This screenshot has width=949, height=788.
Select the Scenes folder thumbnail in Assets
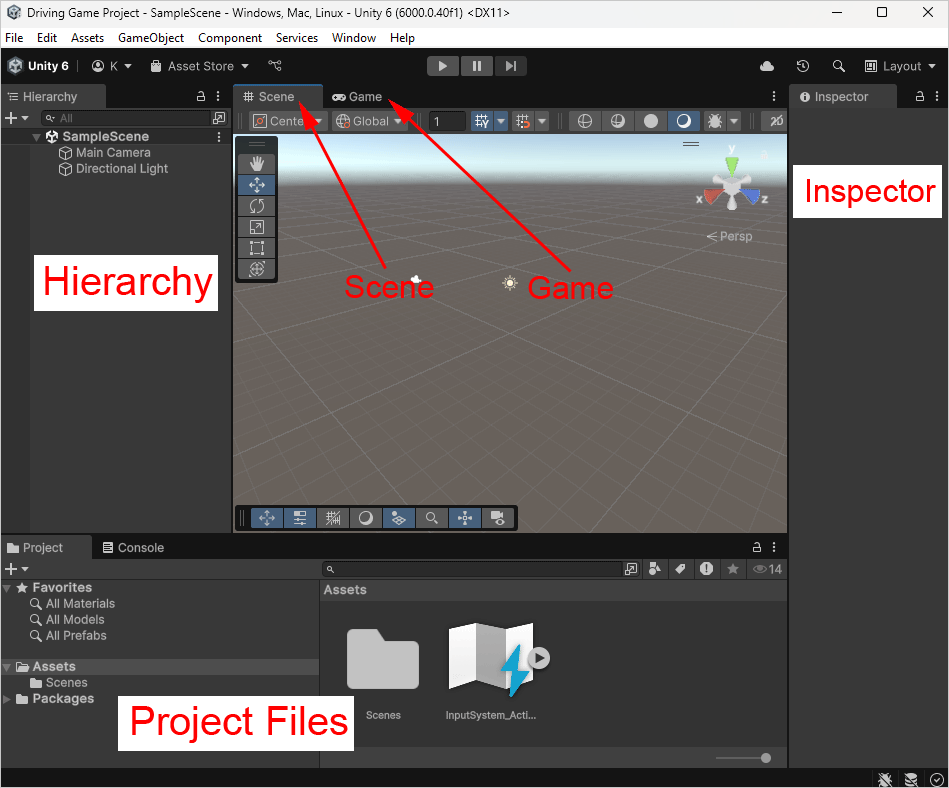pyautogui.click(x=383, y=660)
